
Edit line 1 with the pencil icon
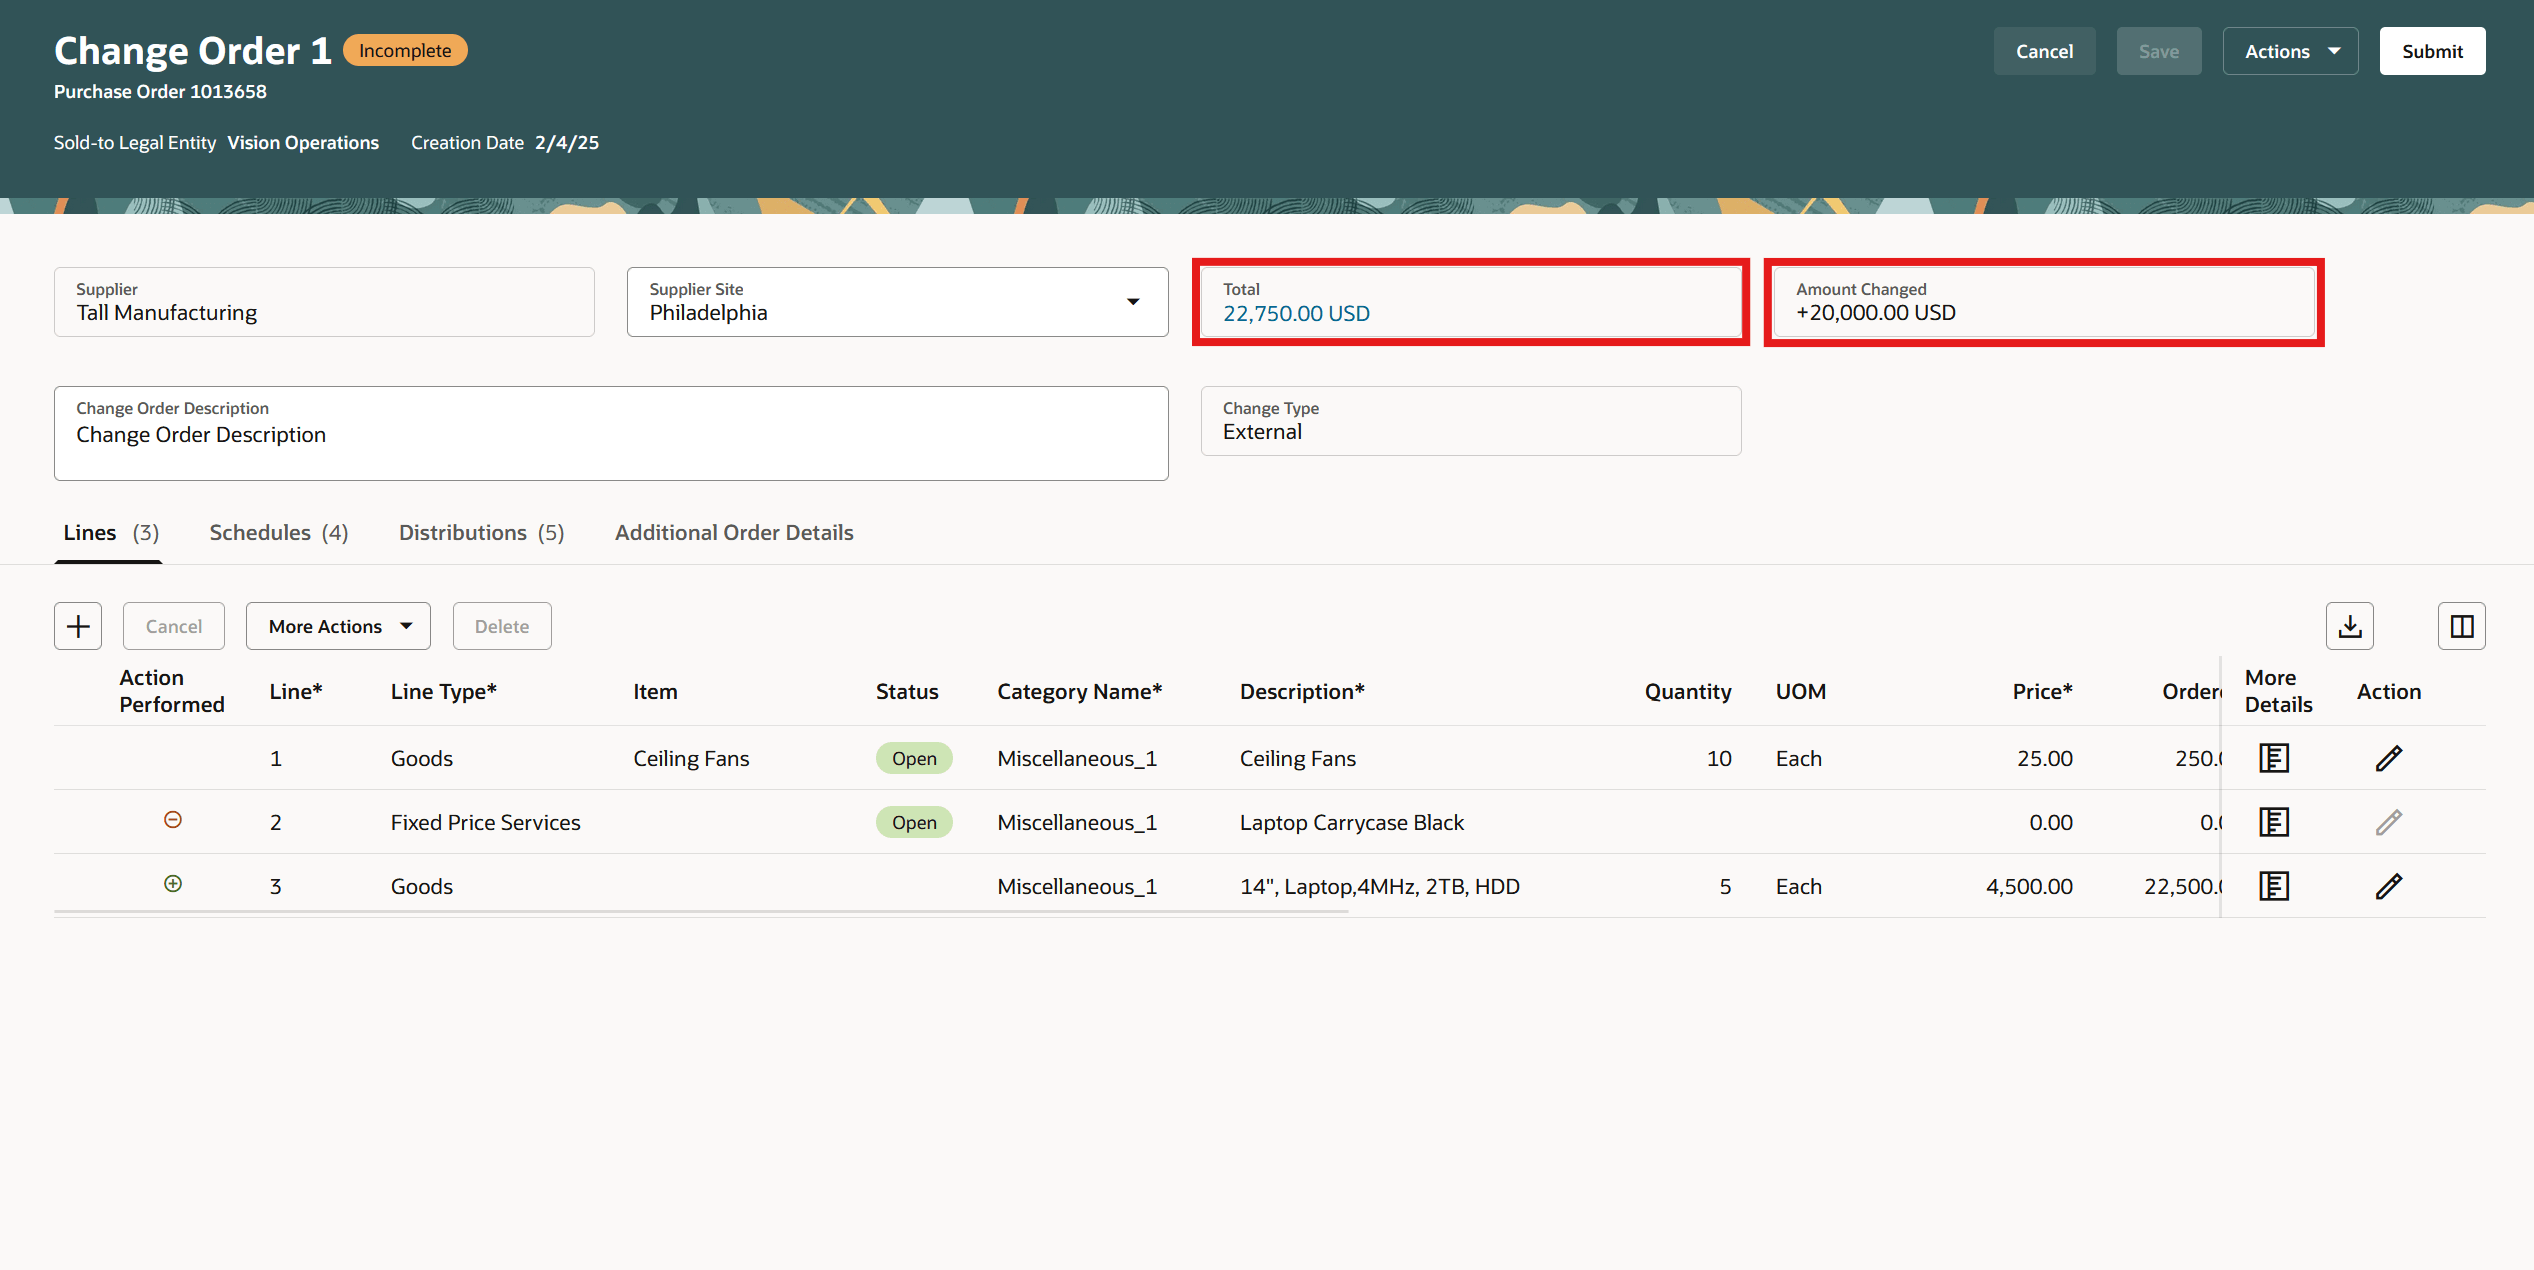point(2388,758)
